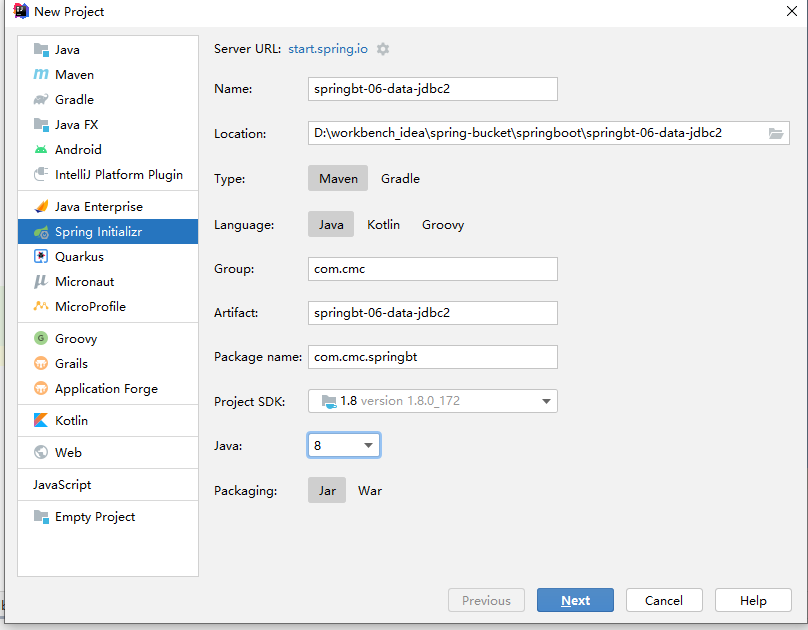
Task: Open the start.spring.io server link
Action: tap(328, 49)
